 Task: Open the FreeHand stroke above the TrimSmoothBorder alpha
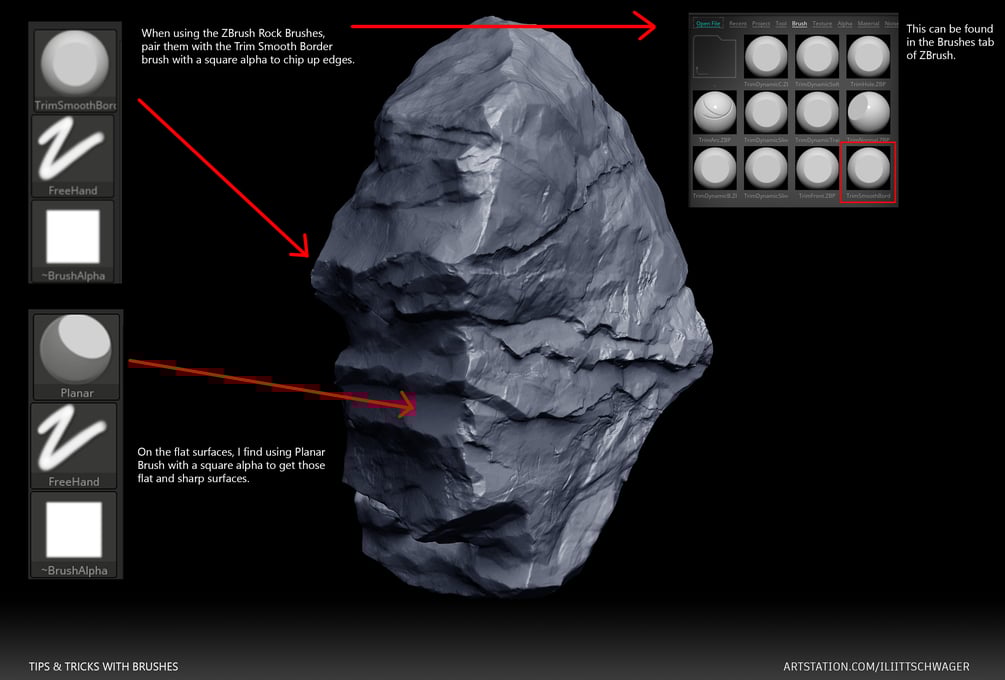pos(72,156)
